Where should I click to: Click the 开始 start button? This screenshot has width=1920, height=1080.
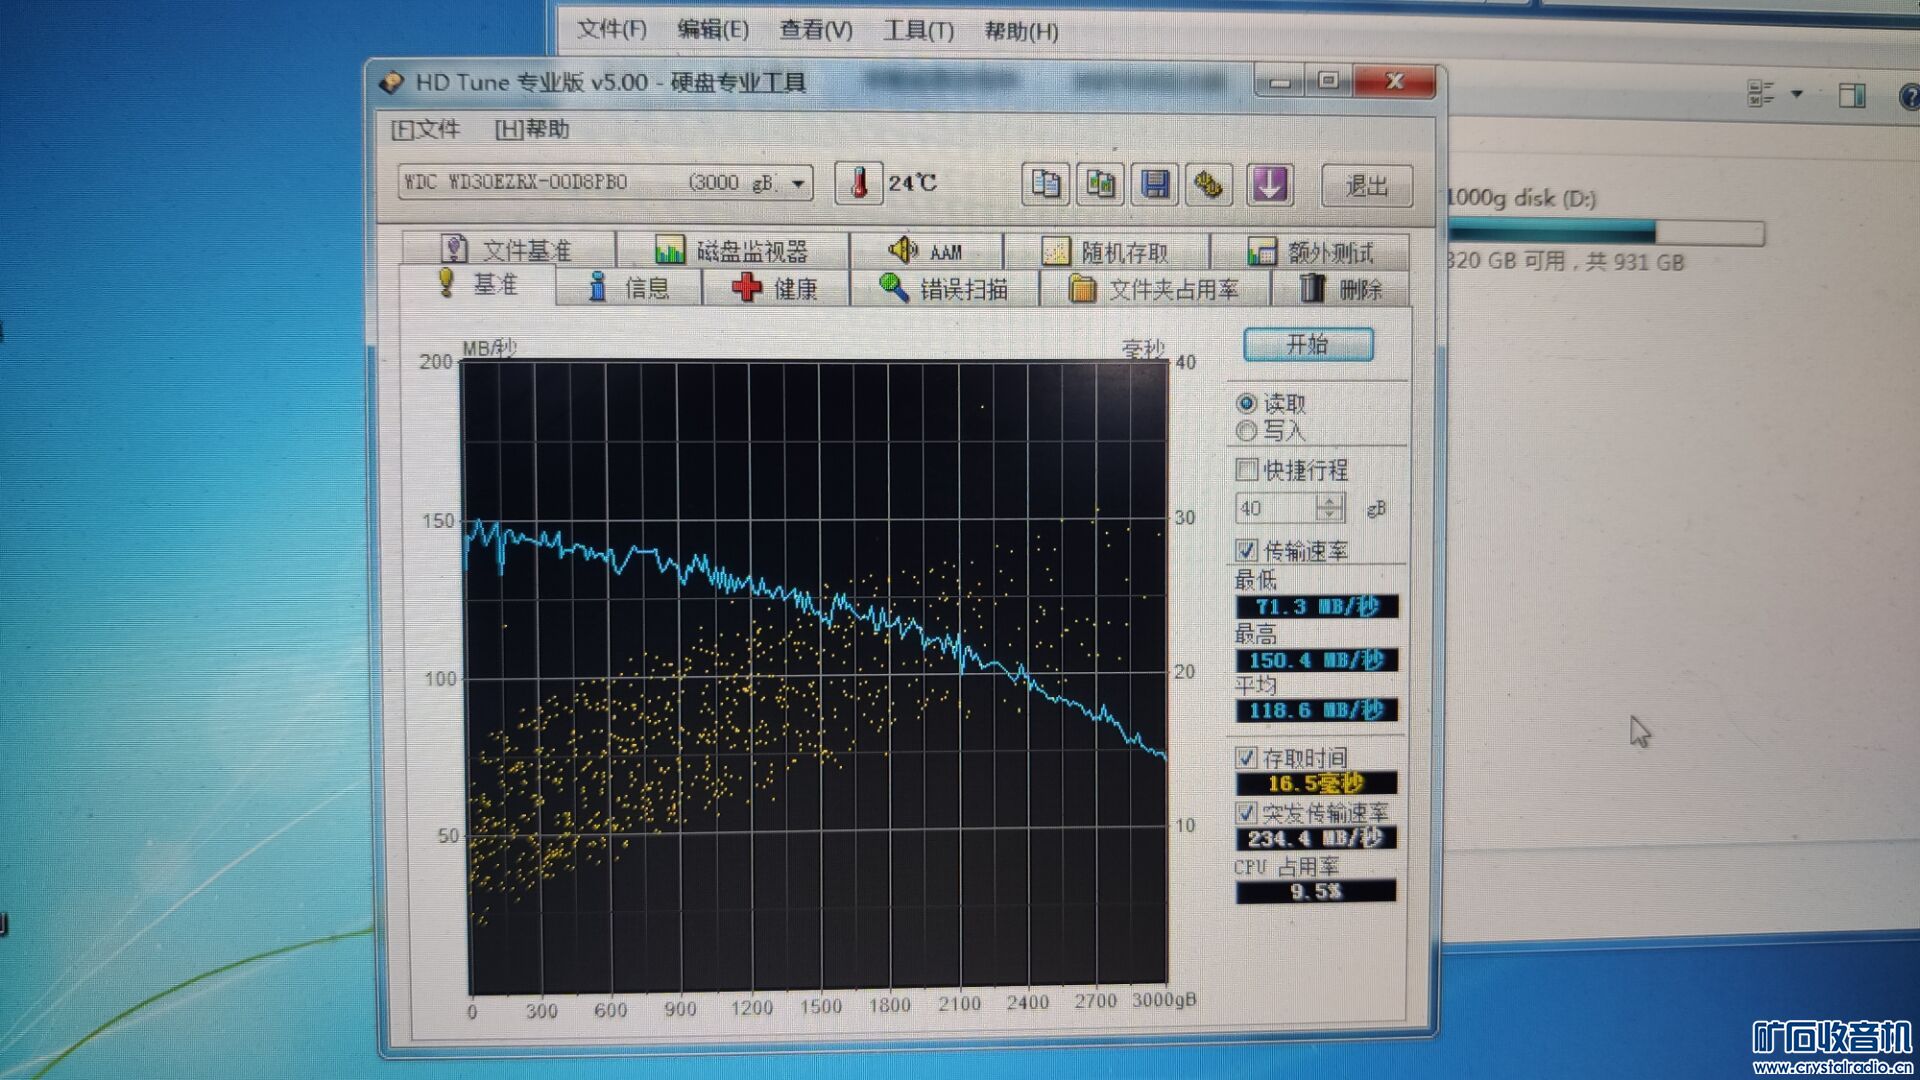(1308, 345)
